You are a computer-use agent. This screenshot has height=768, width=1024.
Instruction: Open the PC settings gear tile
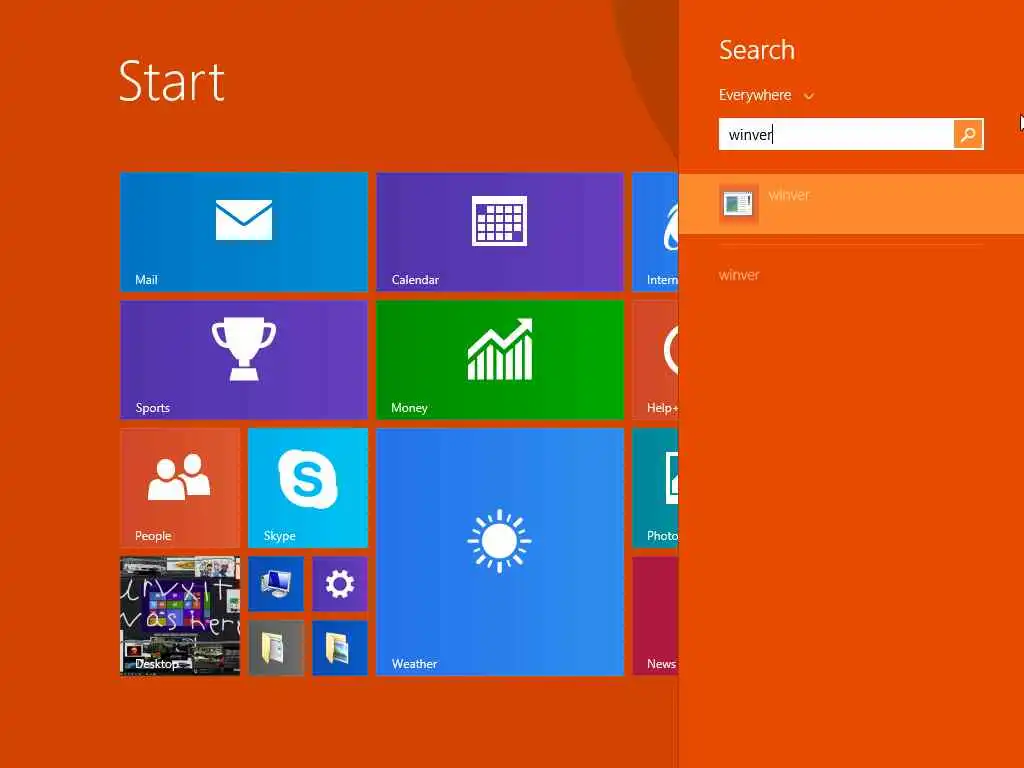(340, 583)
